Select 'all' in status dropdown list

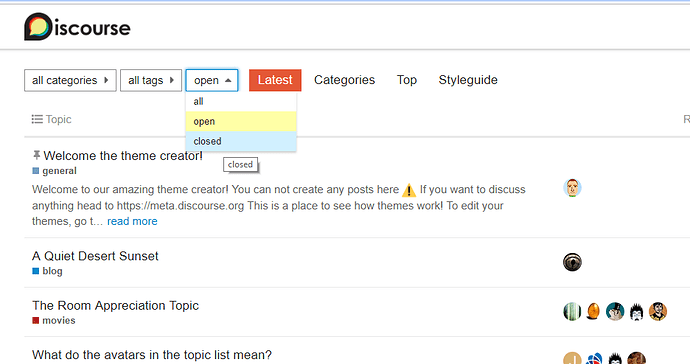point(241,102)
